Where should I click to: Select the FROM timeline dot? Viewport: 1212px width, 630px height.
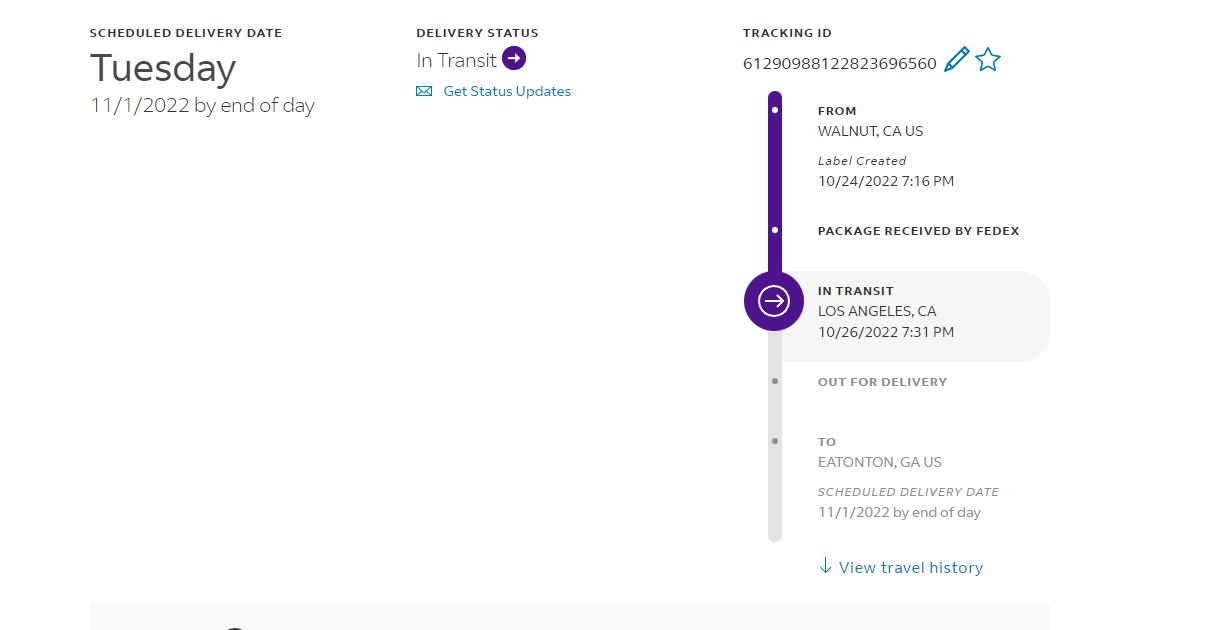[x=775, y=110]
